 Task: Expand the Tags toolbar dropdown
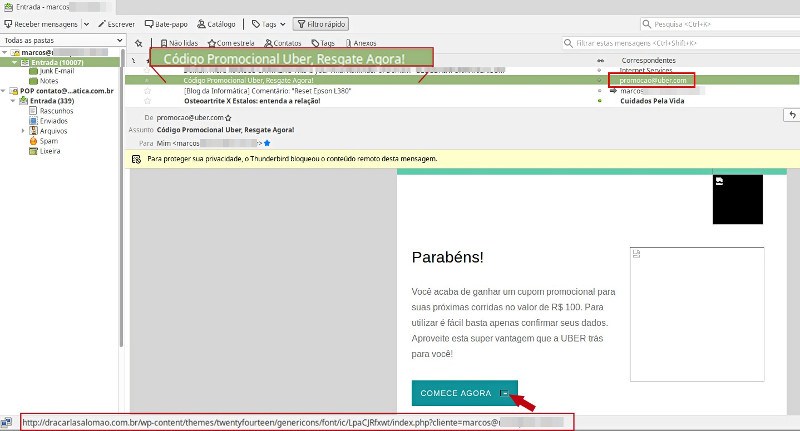(x=268, y=23)
